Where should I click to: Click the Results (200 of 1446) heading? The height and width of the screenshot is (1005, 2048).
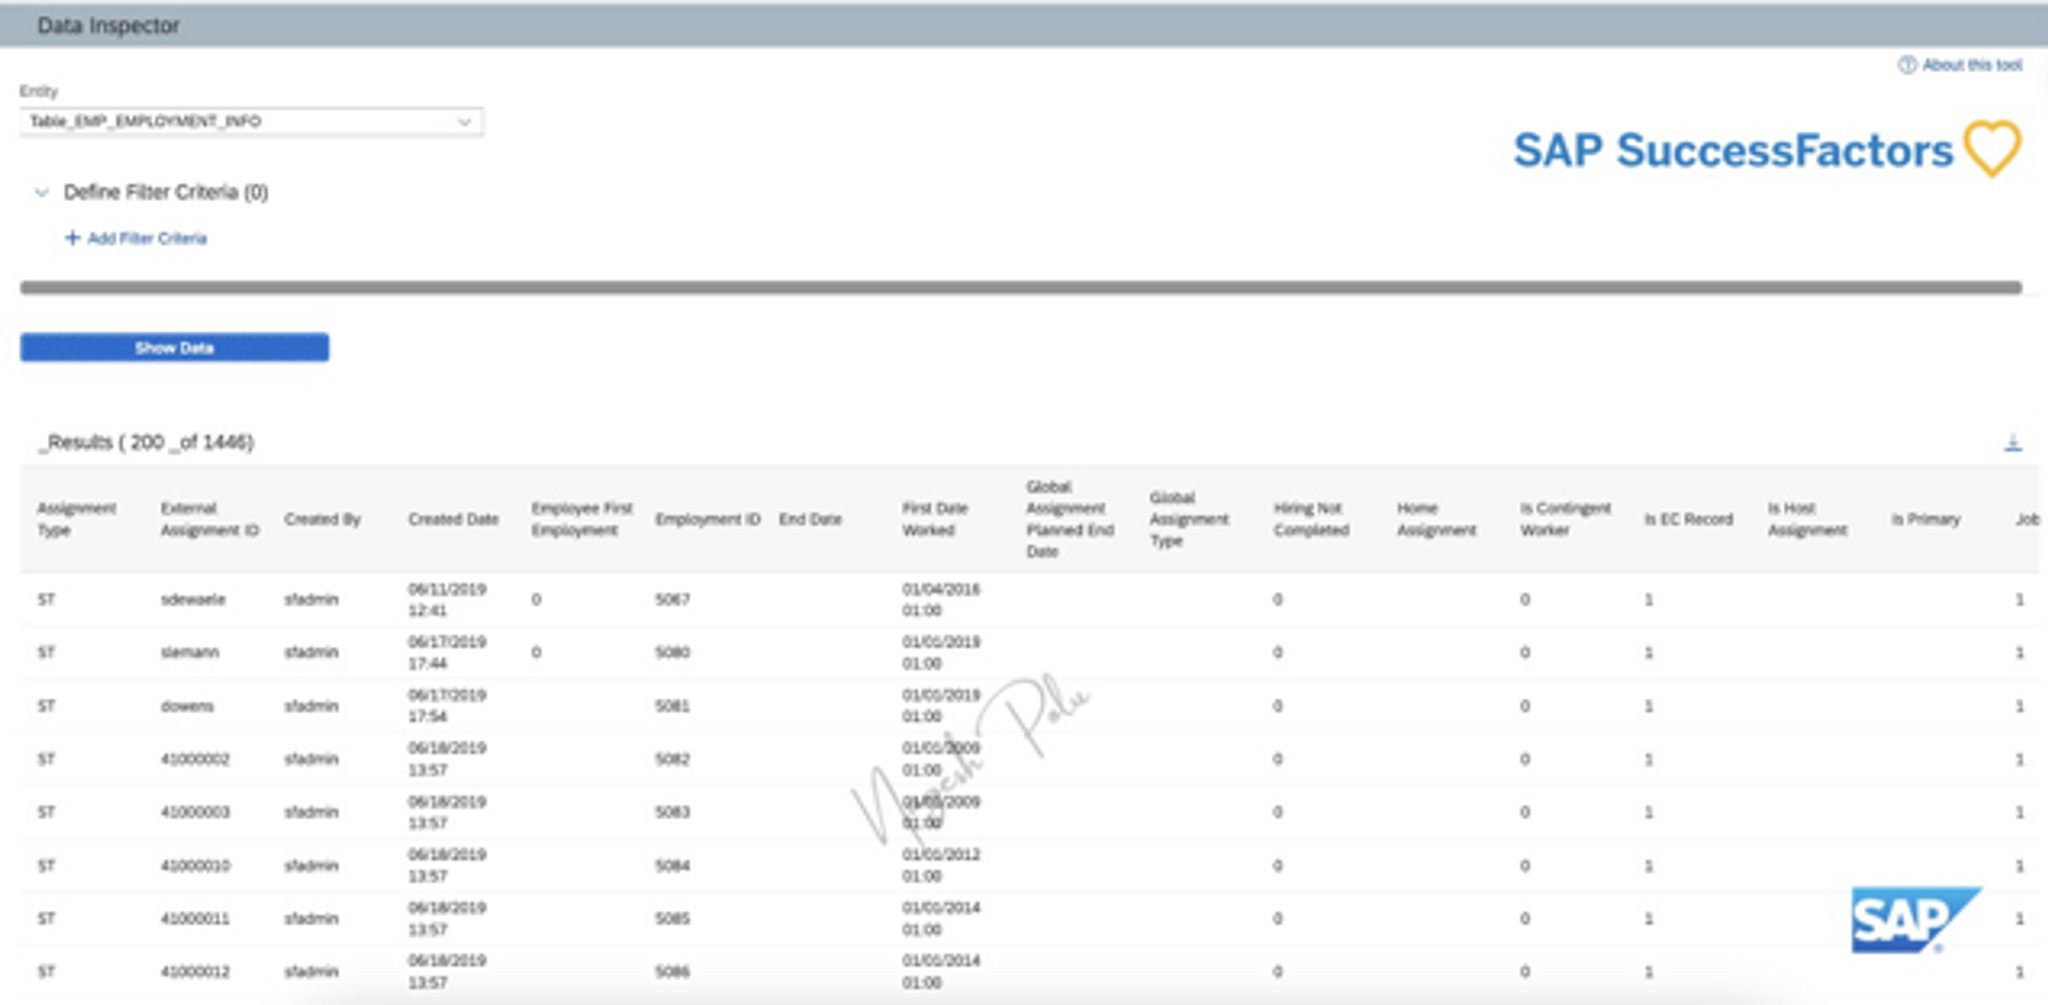146,442
